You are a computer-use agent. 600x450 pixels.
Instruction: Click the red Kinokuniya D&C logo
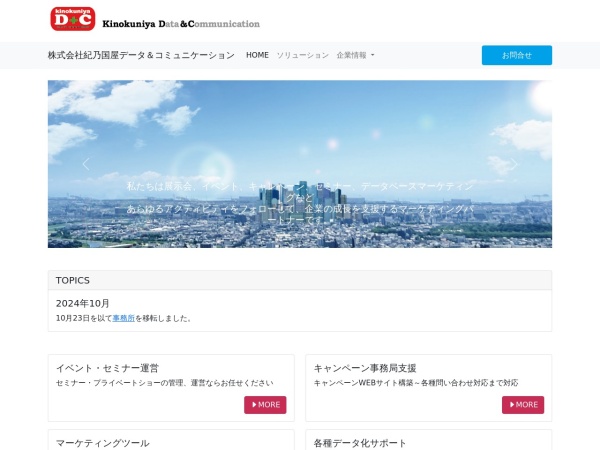(72, 19)
